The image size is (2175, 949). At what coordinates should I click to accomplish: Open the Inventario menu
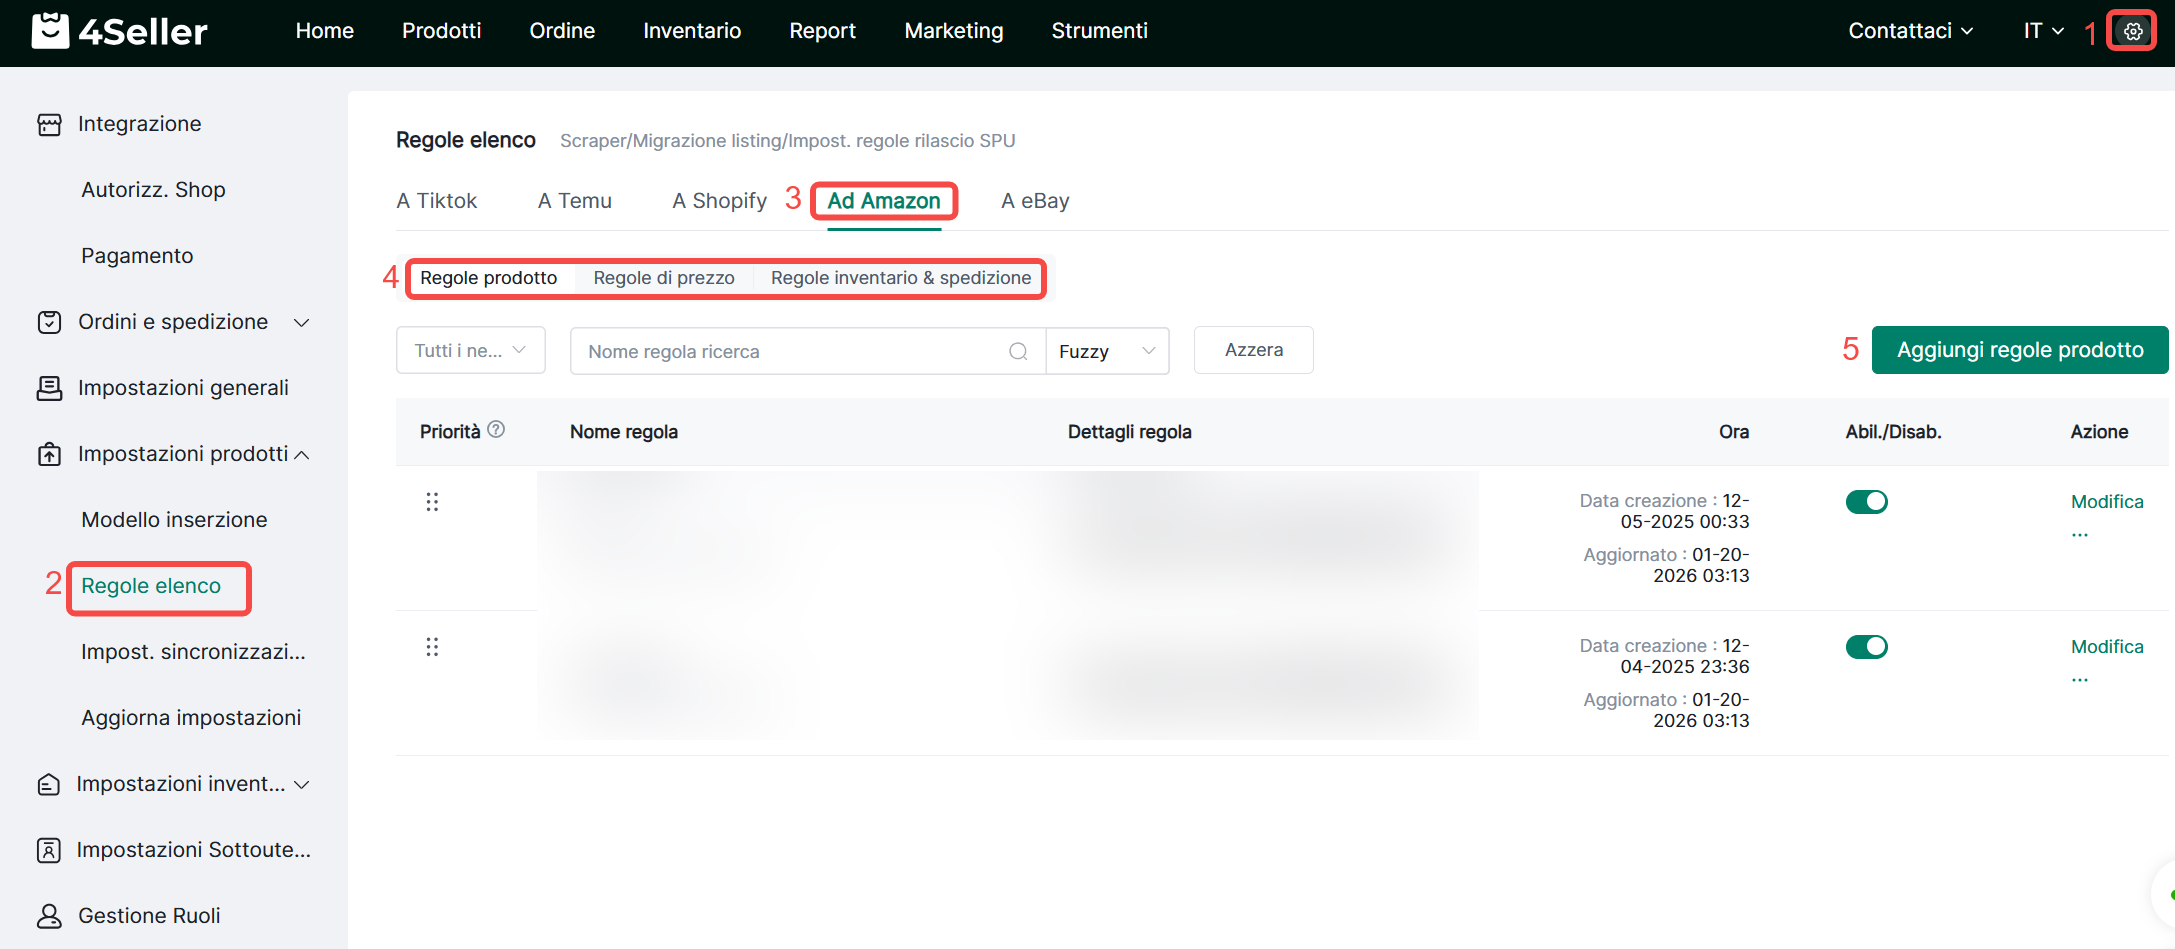coord(692,31)
